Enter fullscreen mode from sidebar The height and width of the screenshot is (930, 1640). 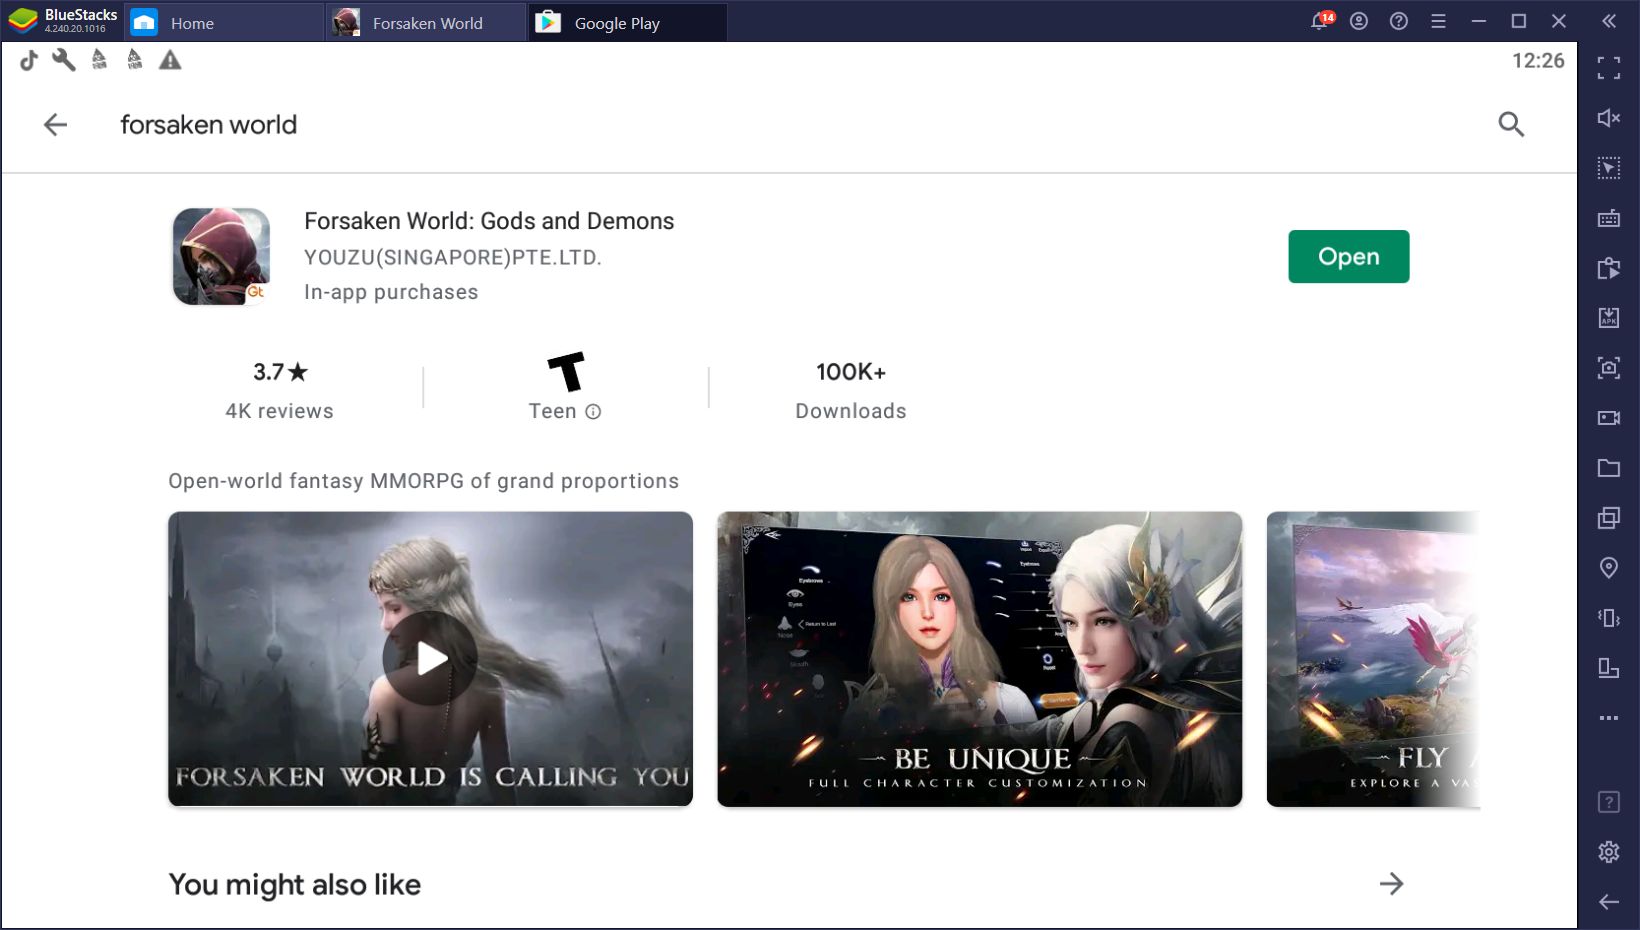(x=1608, y=68)
